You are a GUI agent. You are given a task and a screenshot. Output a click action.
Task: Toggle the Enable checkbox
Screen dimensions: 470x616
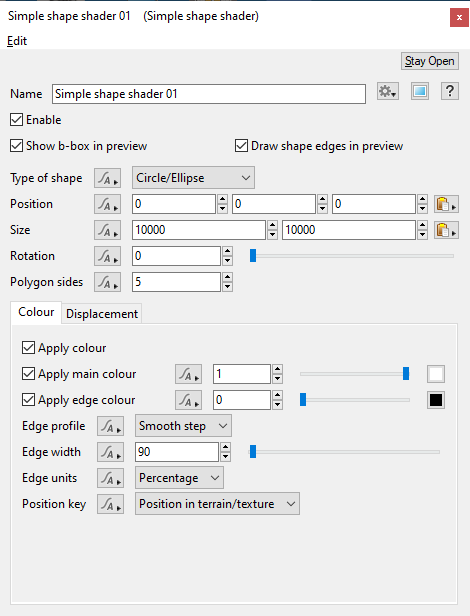17,119
